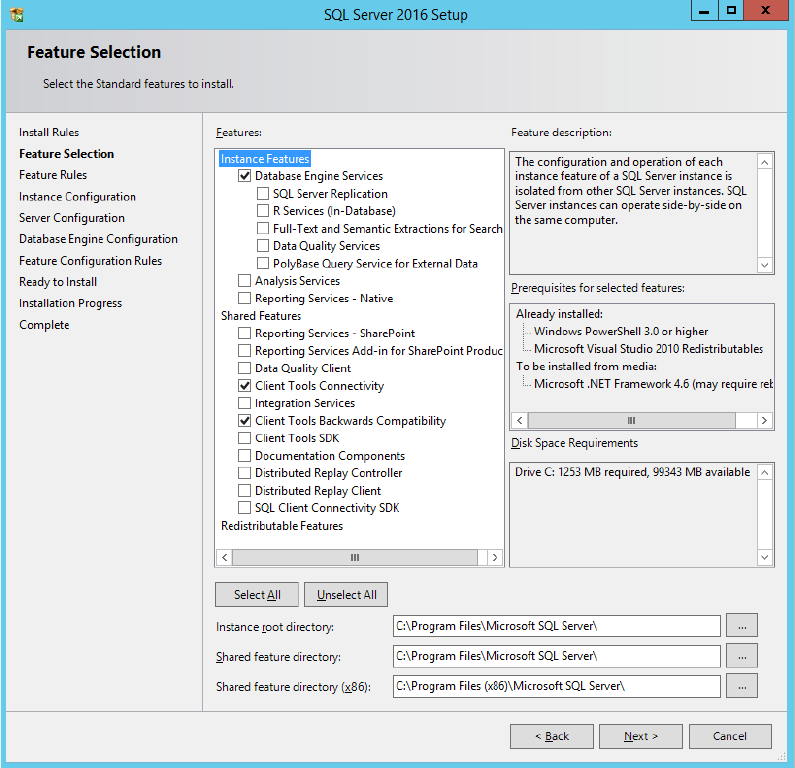Click the Install Rules step
Screen dimensions: 795x768
[x=49, y=132]
